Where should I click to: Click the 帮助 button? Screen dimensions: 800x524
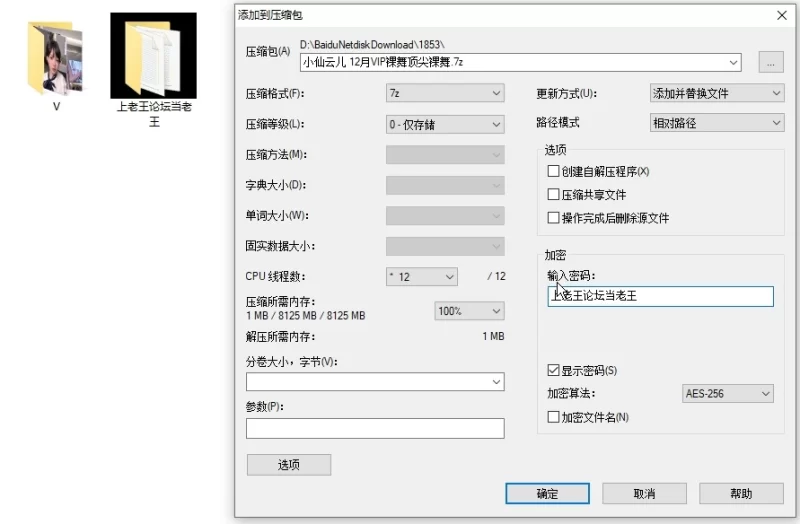coord(741,493)
